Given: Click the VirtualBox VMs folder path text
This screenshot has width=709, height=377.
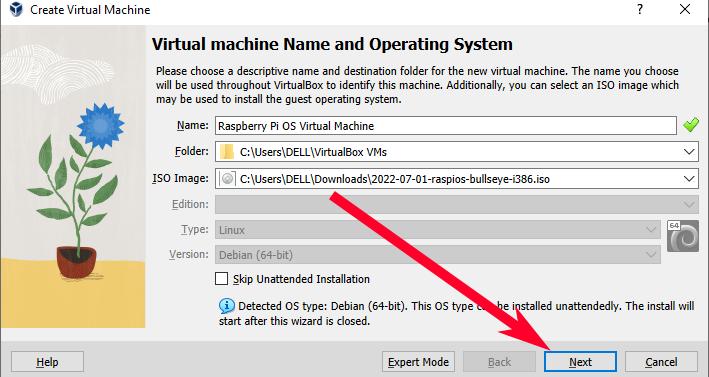Looking at the screenshot, I should [x=313, y=152].
